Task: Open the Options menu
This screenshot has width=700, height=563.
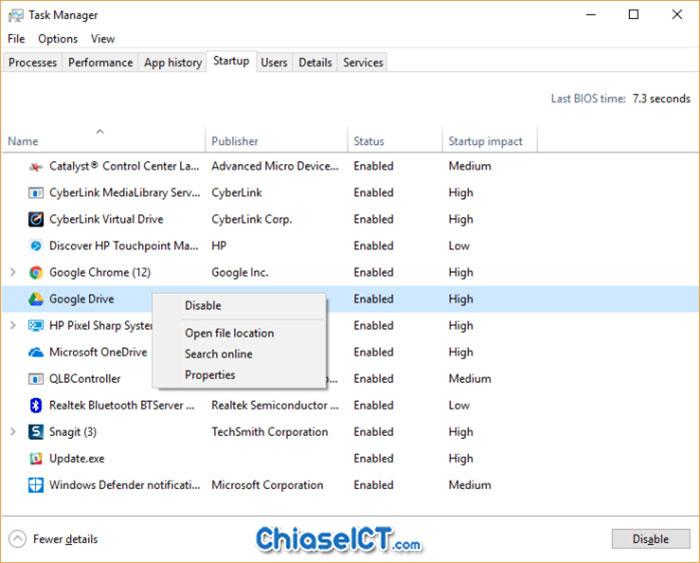Action: pos(58,39)
